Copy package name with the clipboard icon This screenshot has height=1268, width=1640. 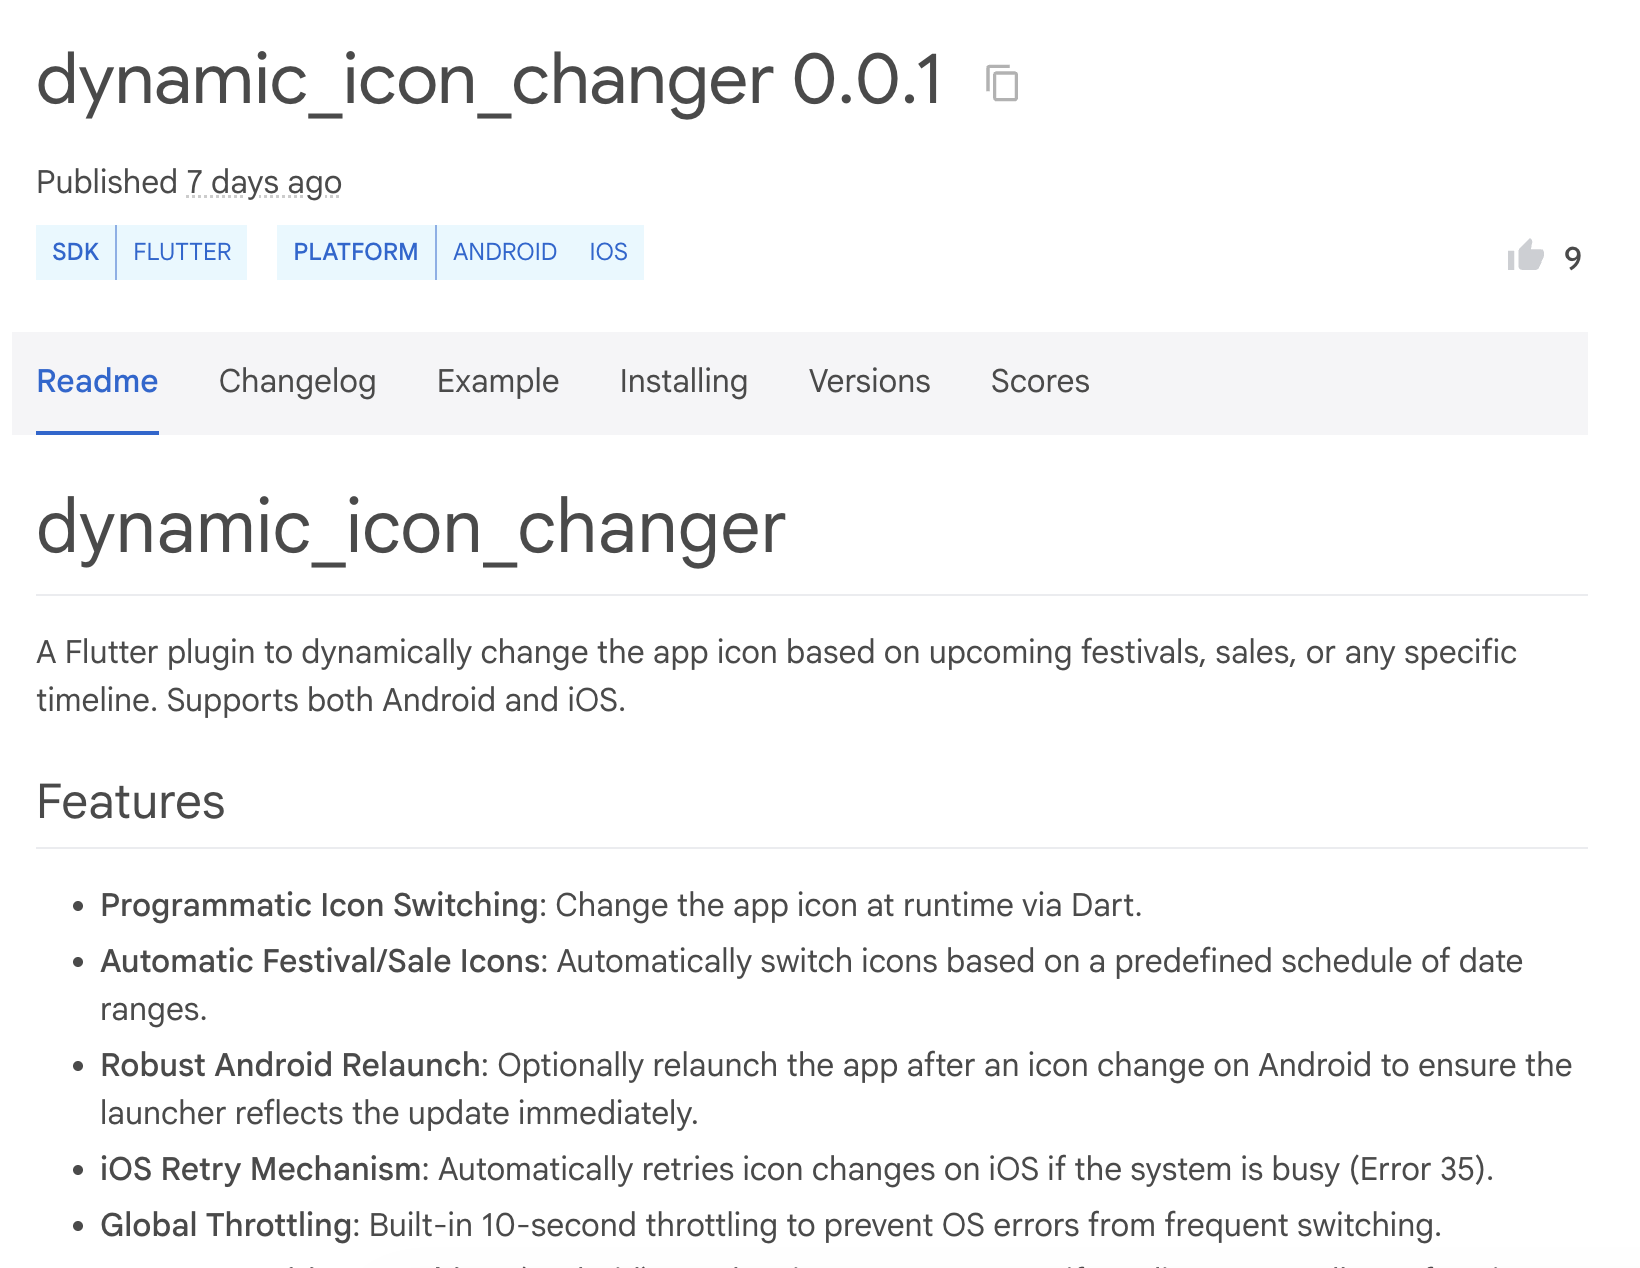click(1002, 83)
